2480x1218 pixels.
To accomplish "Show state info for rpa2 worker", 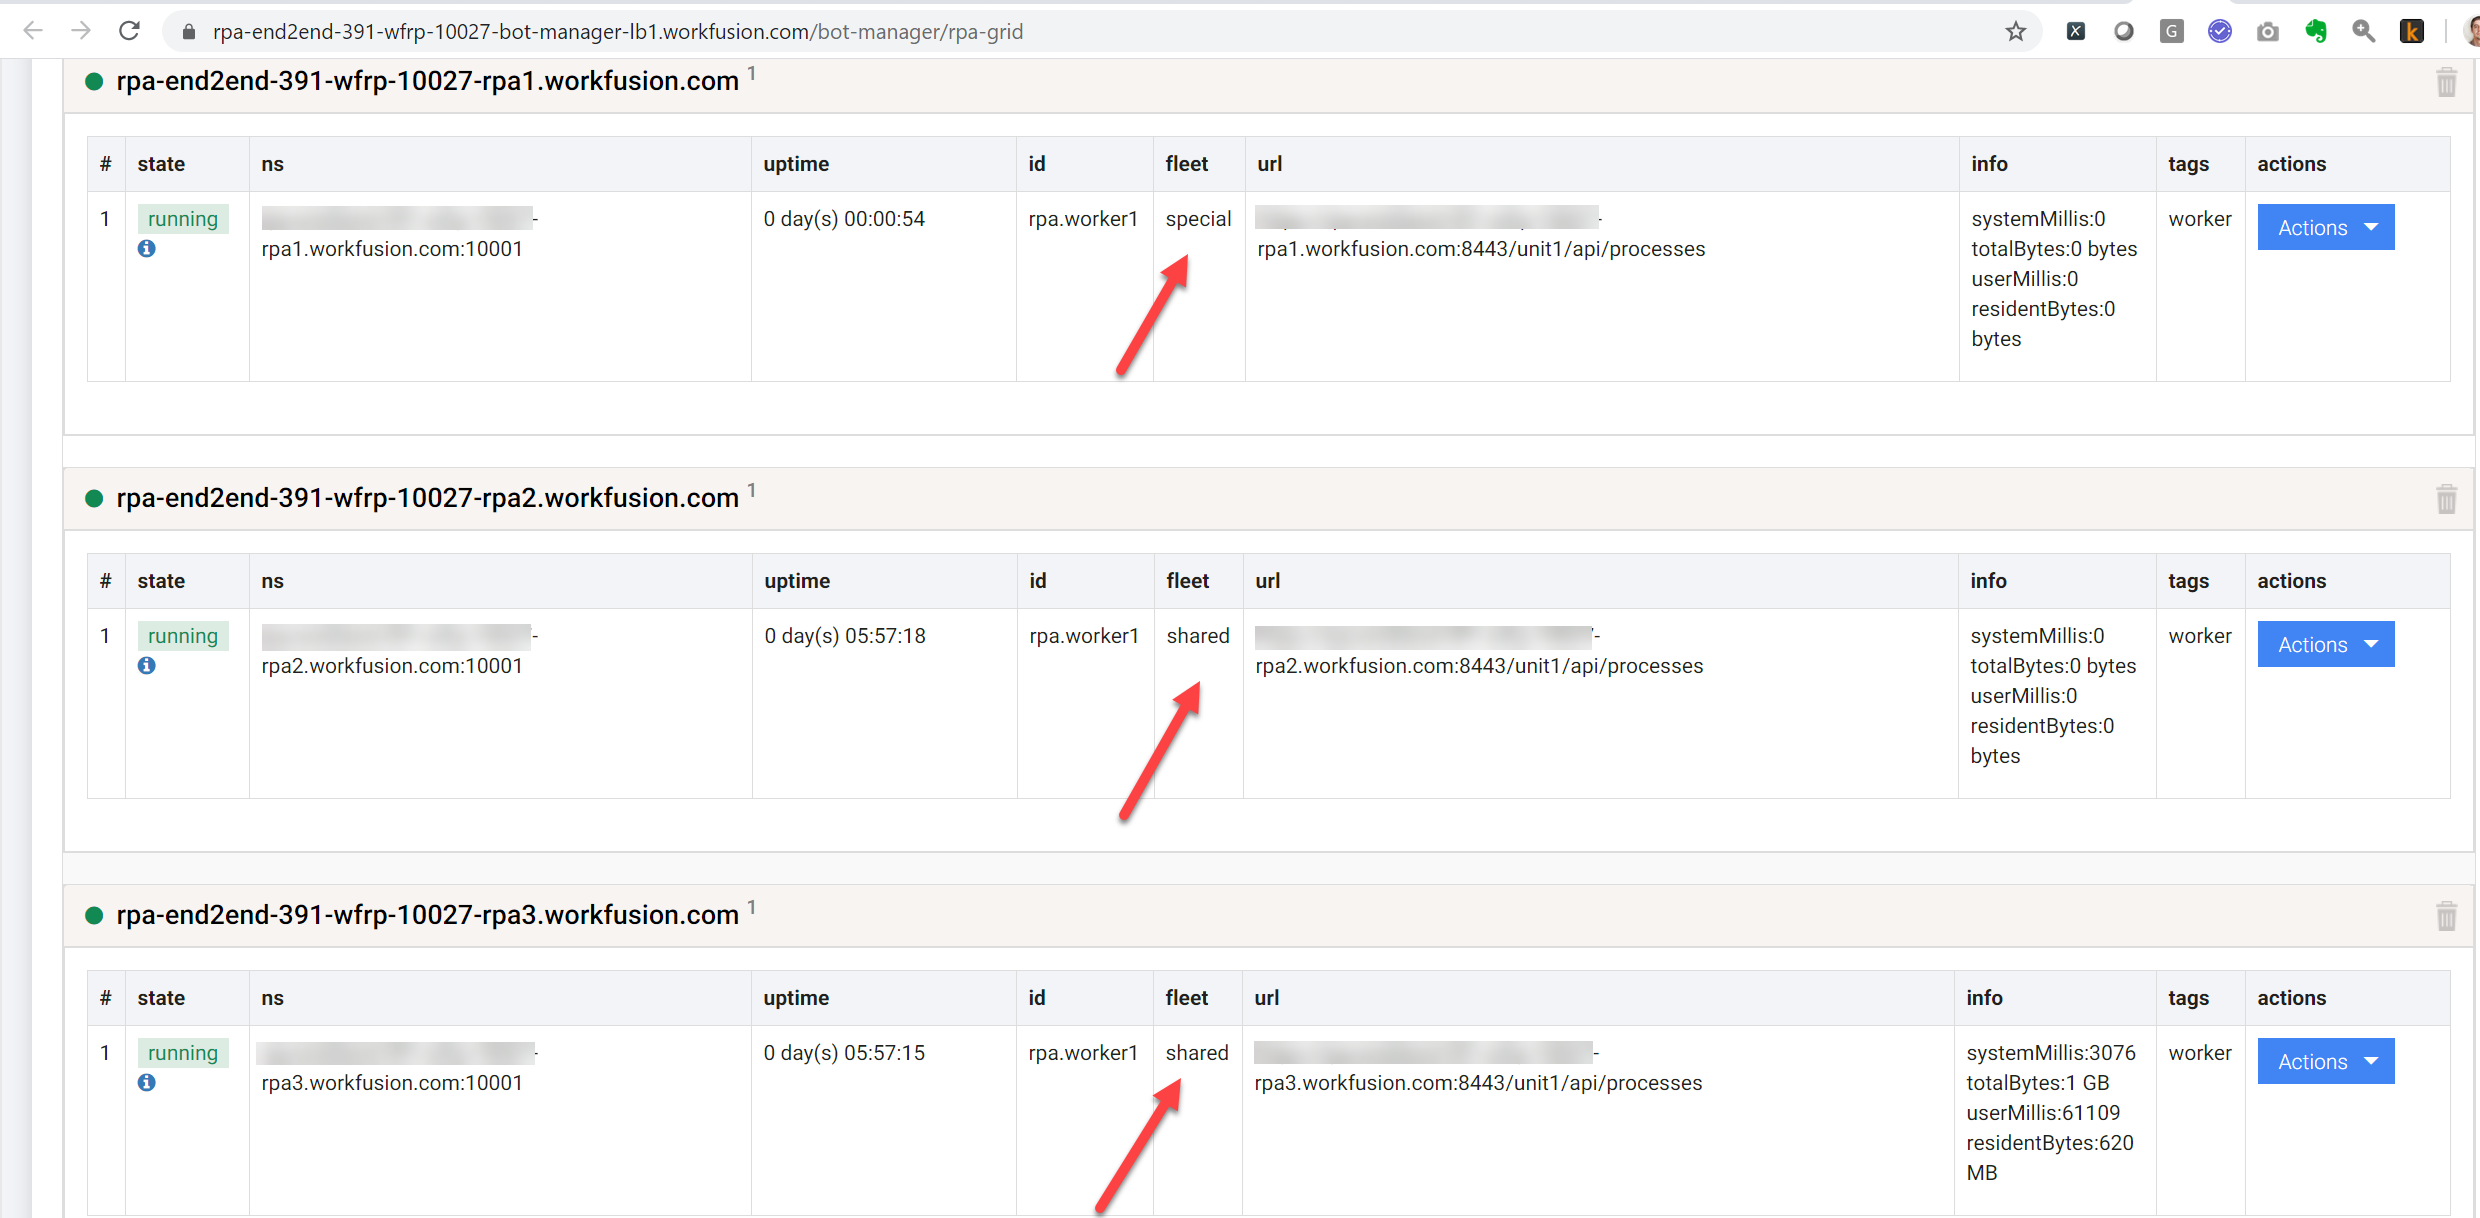I will click(147, 666).
